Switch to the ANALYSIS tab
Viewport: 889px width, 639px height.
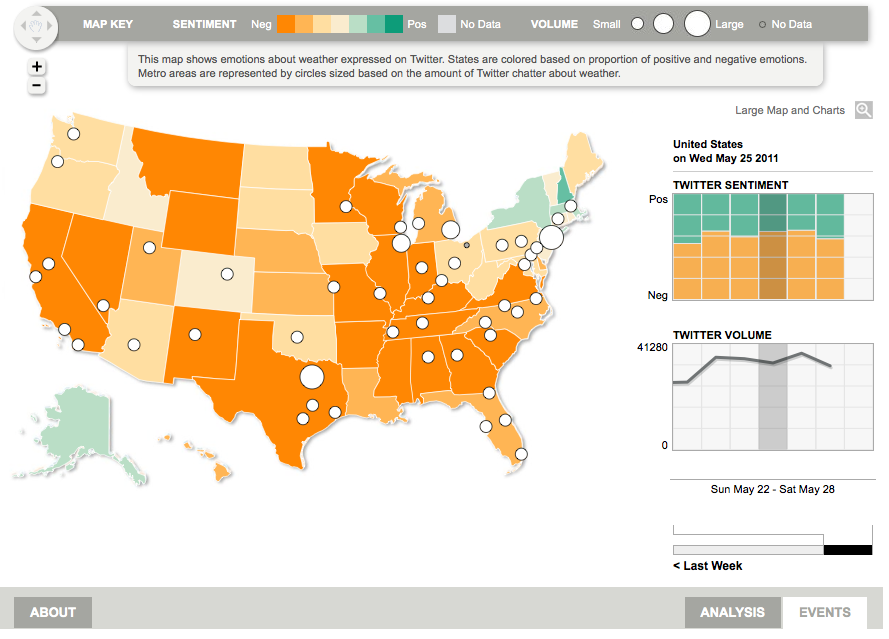[x=733, y=612]
